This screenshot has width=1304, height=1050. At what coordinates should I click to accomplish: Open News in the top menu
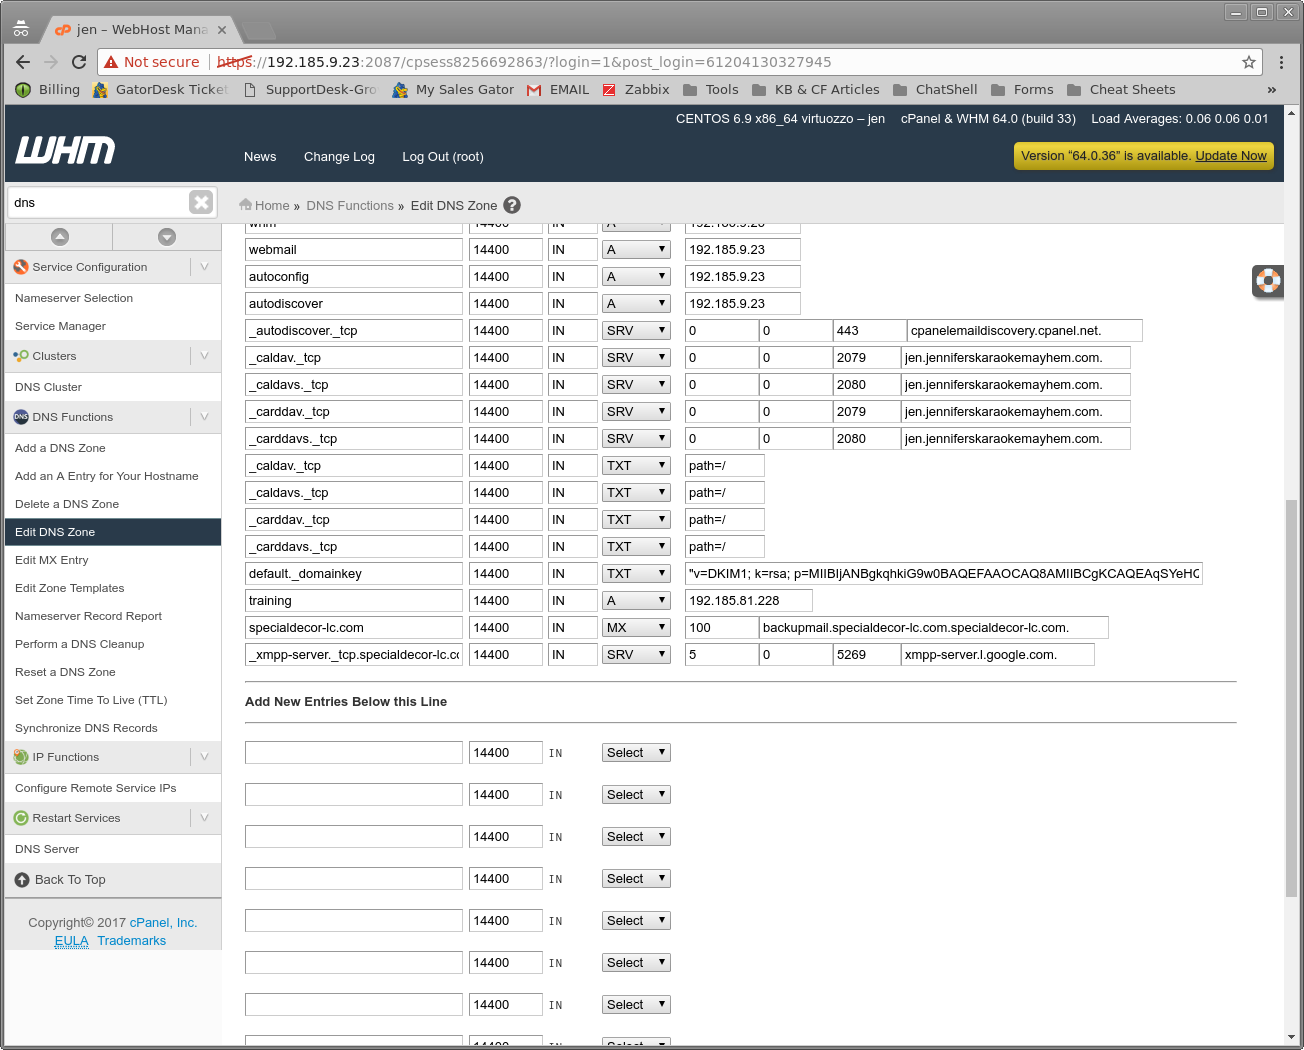(x=260, y=157)
